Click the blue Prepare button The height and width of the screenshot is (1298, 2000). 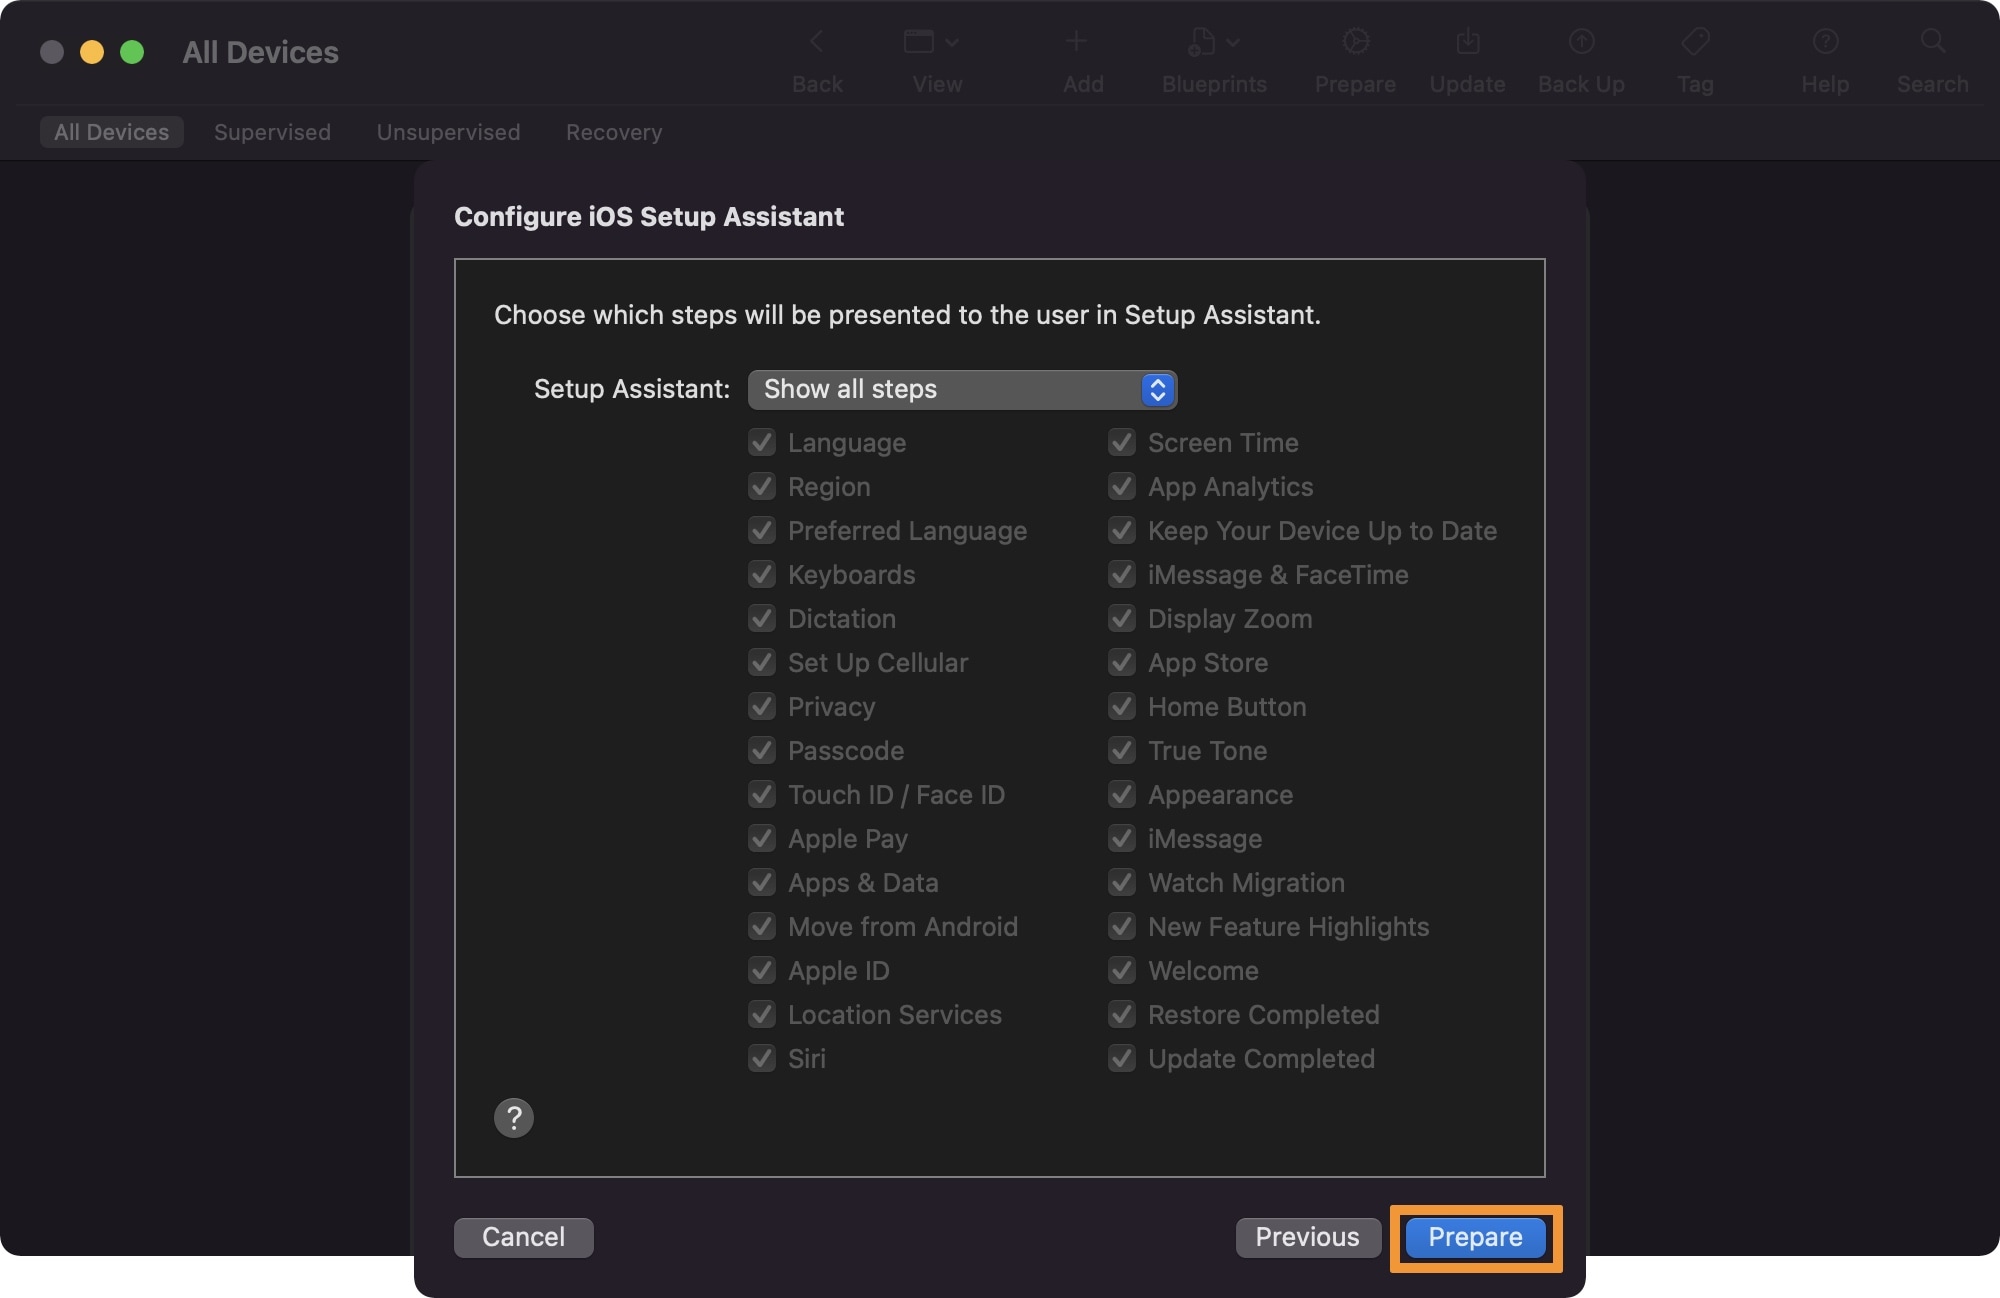[1475, 1237]
